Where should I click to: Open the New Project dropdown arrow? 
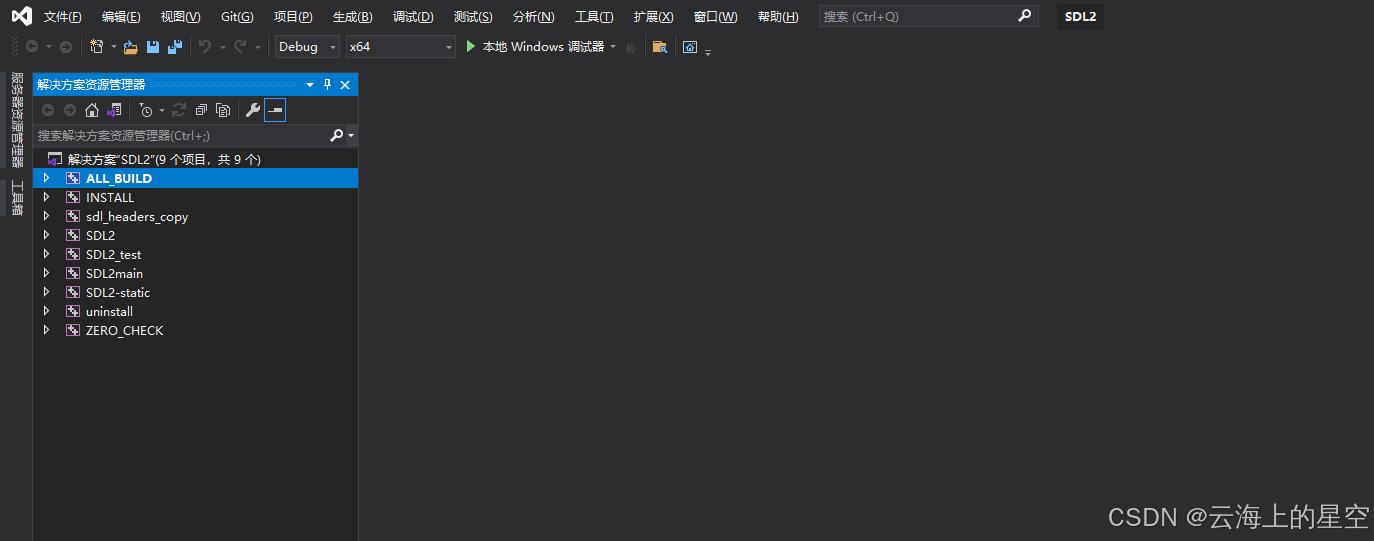[114, 47]
